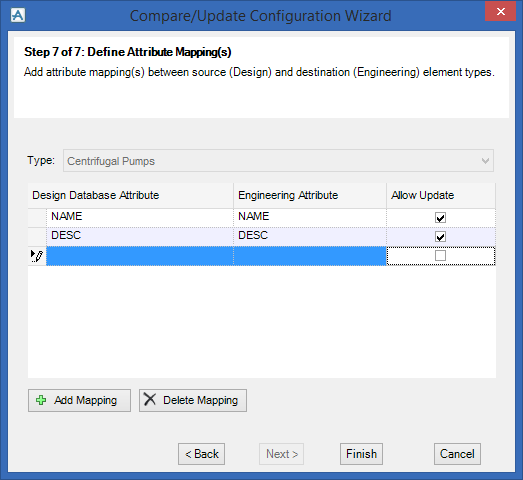Screen dimensions: 523x480
Task: Check Allow Update for the new empty row
Action: tap(440, 256)
